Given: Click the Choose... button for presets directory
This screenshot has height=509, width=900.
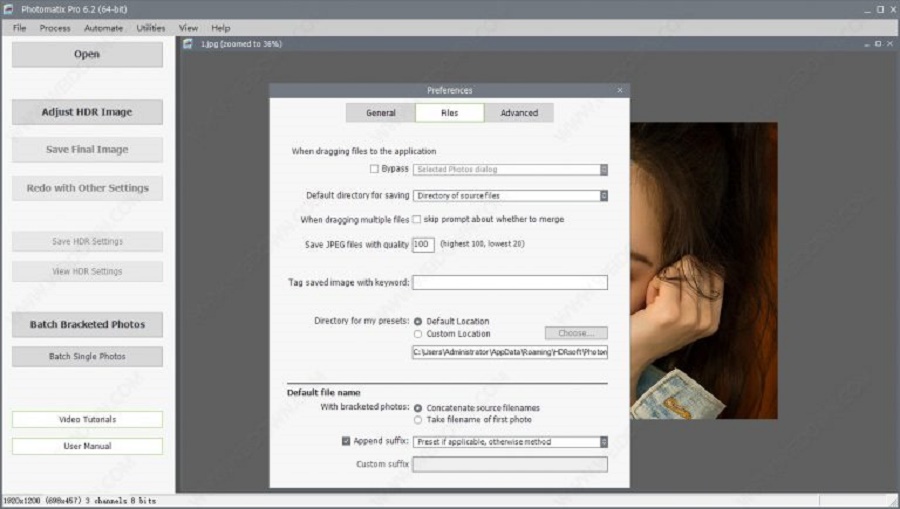Looking at the screenshot, I should tap(576, 333).
